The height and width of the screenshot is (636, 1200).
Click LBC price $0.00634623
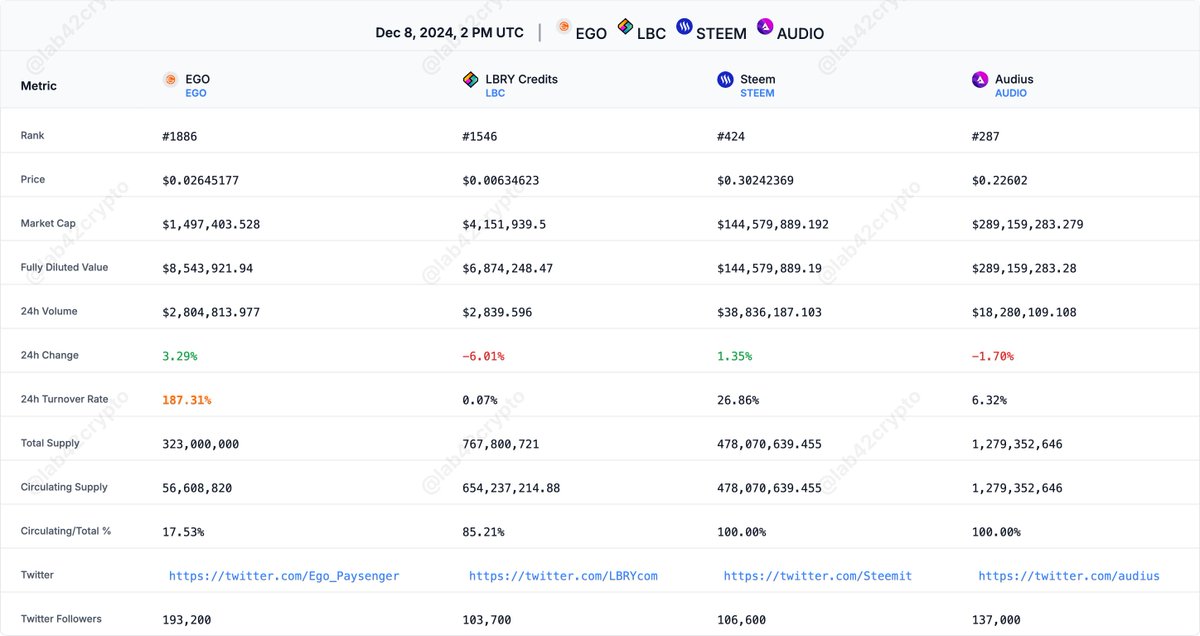(501, 180)
